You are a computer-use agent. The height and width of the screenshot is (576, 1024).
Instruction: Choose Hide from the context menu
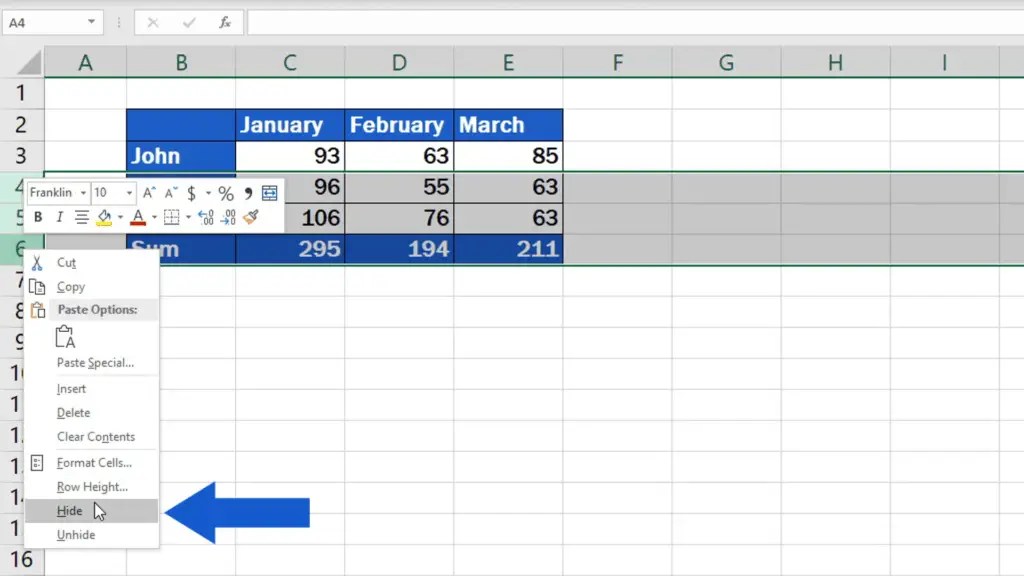point(70,510)
